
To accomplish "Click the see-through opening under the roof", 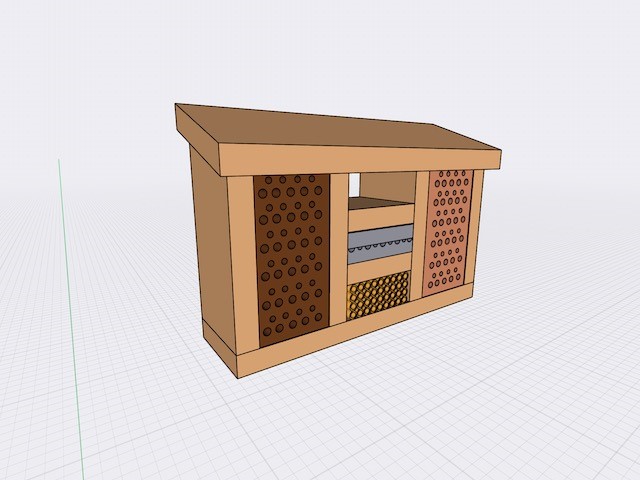I will [355, 185].
